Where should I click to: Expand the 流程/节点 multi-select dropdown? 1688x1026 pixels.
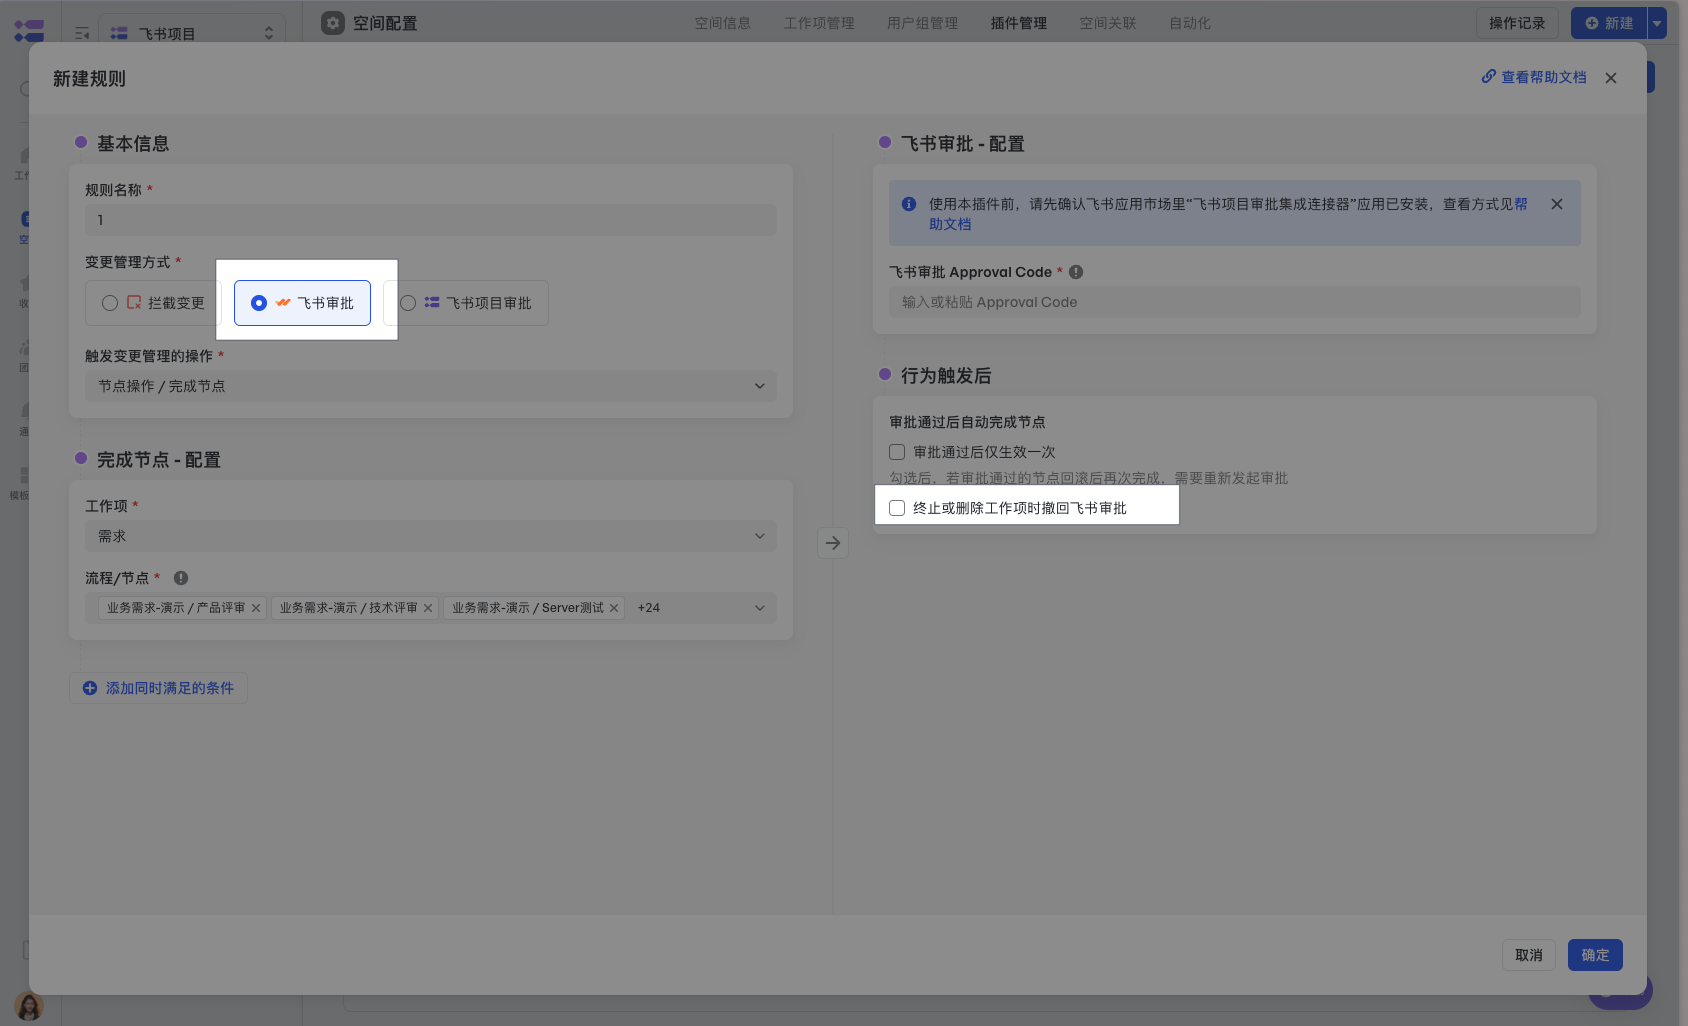click(759, 608)
